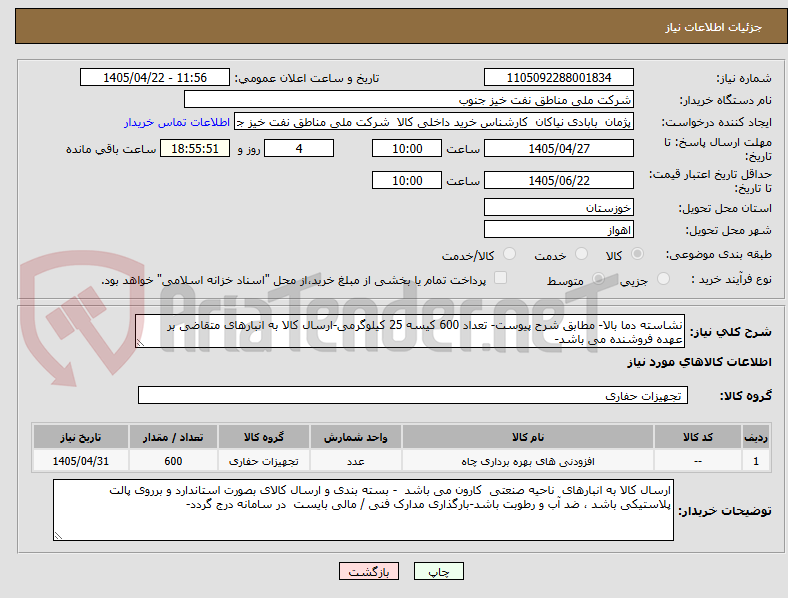Click the response deadline date 1405/04/27
This screenshot has width=788, height=598.
[x=558, y=148]
